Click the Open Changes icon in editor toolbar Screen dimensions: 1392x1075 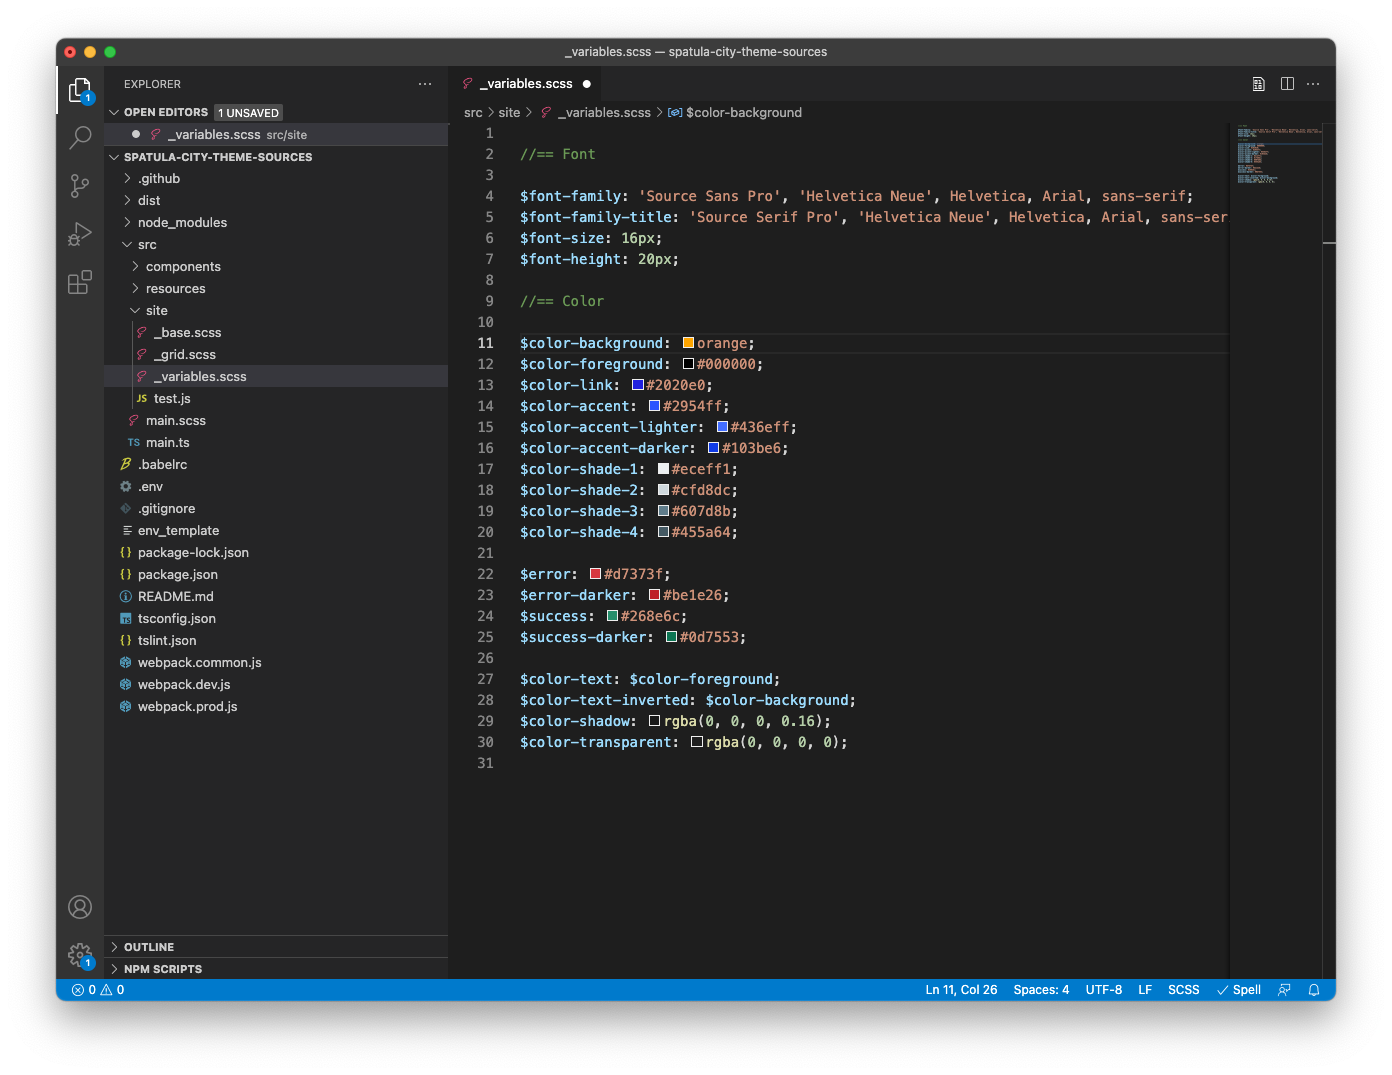(x=1259, y=84)
